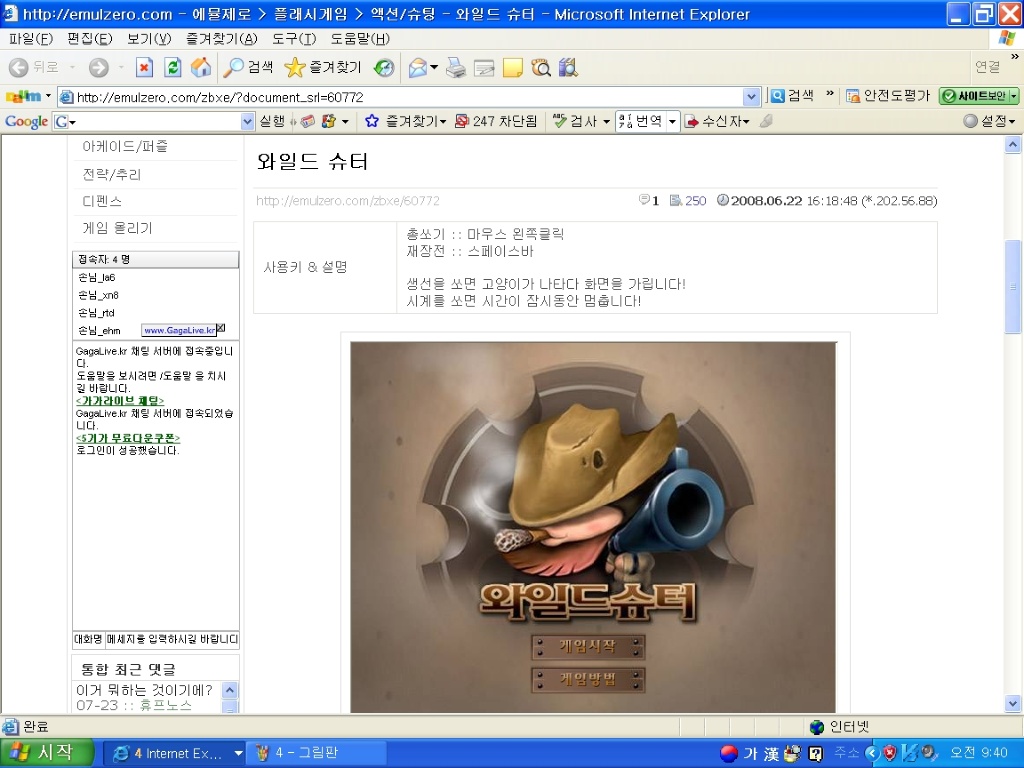
Task: Click the 검사 spell check button
Action: pyautogui.click(x=576, y=121)
